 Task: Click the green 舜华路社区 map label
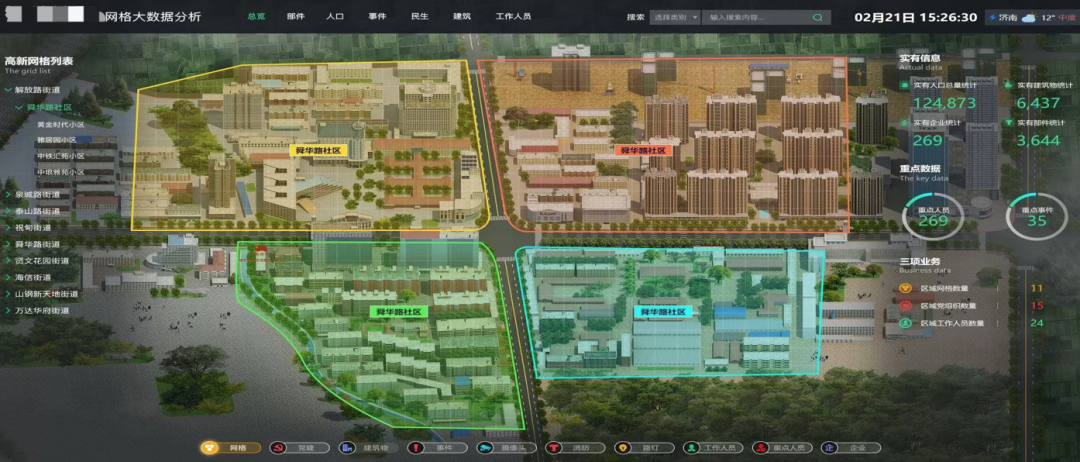coord(399,312)
